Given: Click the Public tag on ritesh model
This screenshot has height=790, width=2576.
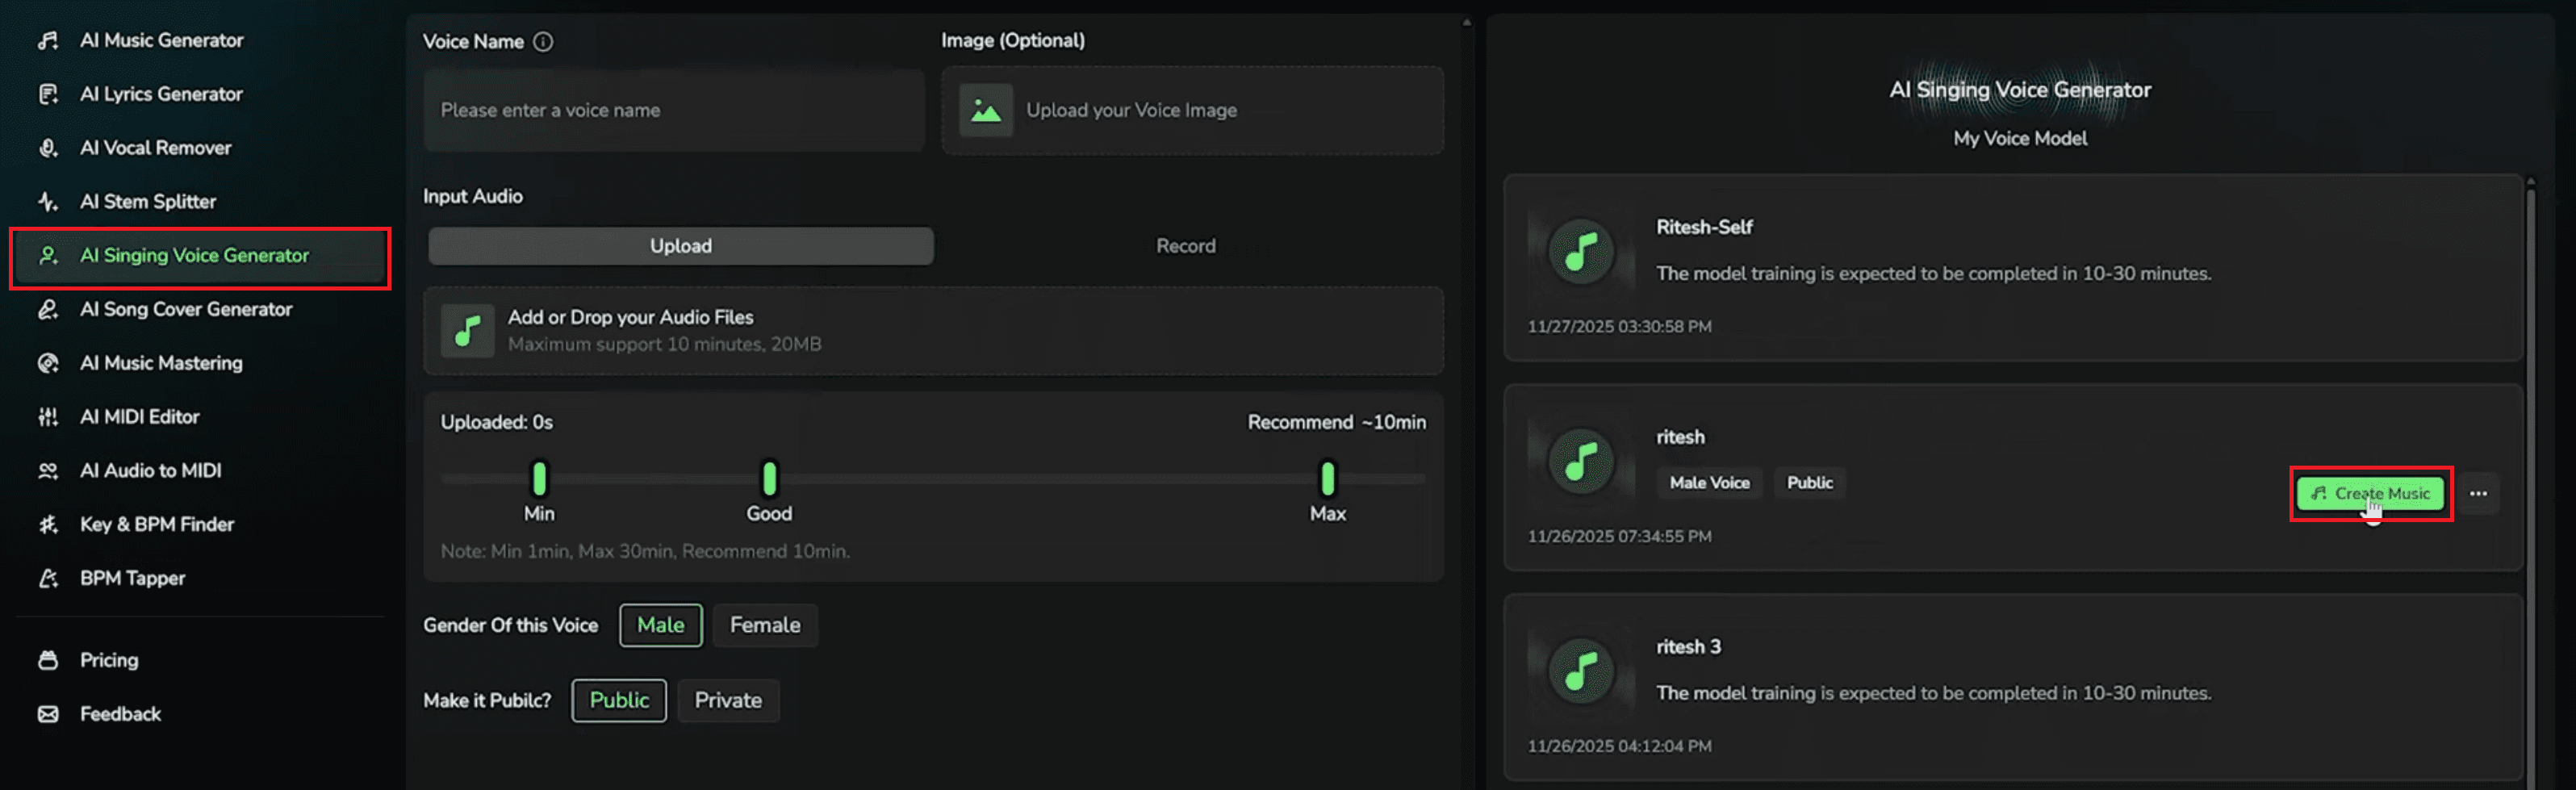Looking at the screenshot, I should point(1810,483).
